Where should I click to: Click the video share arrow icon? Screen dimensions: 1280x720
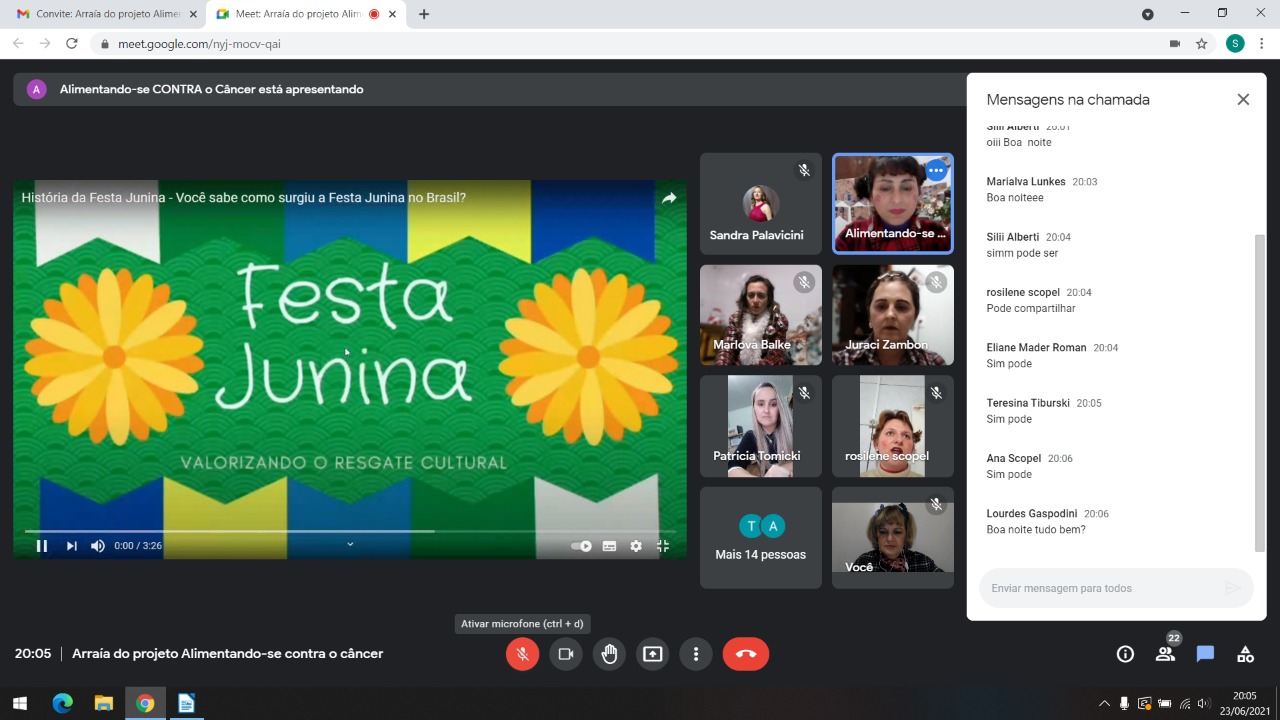669,198
